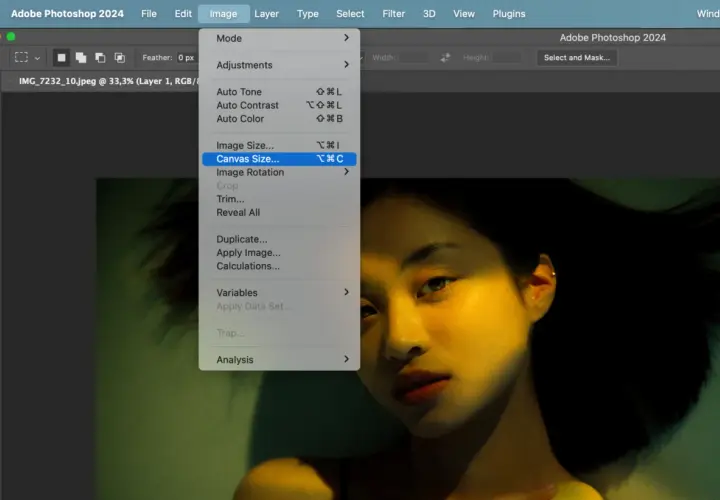Open the View menu
This screenshot has width=720, height=500.
point(464,14)
